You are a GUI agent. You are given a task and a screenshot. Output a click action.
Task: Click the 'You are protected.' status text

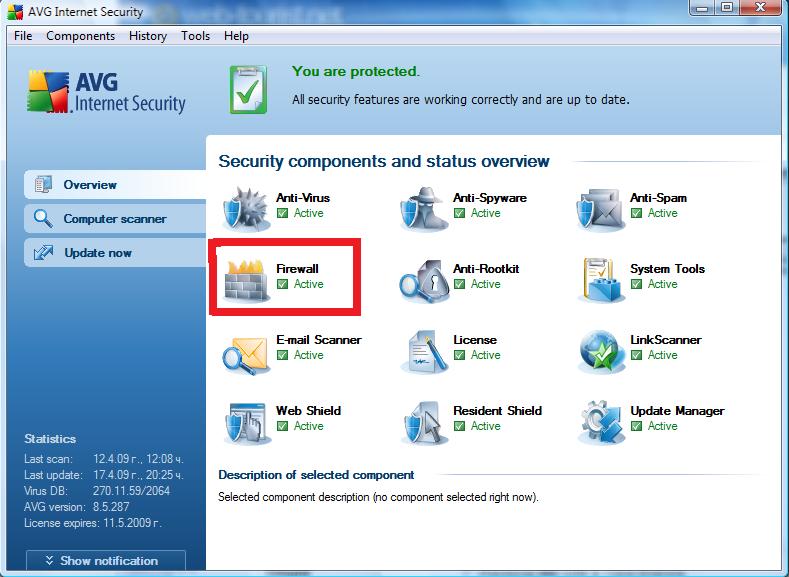356,71
